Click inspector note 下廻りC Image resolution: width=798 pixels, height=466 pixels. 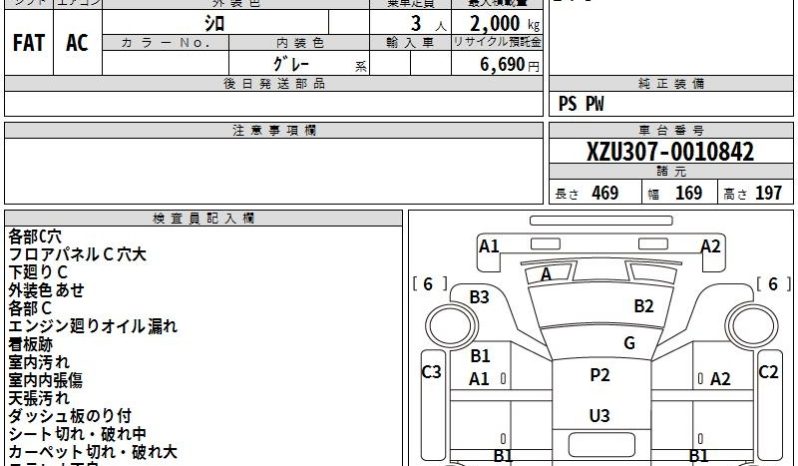coord(38,272)
